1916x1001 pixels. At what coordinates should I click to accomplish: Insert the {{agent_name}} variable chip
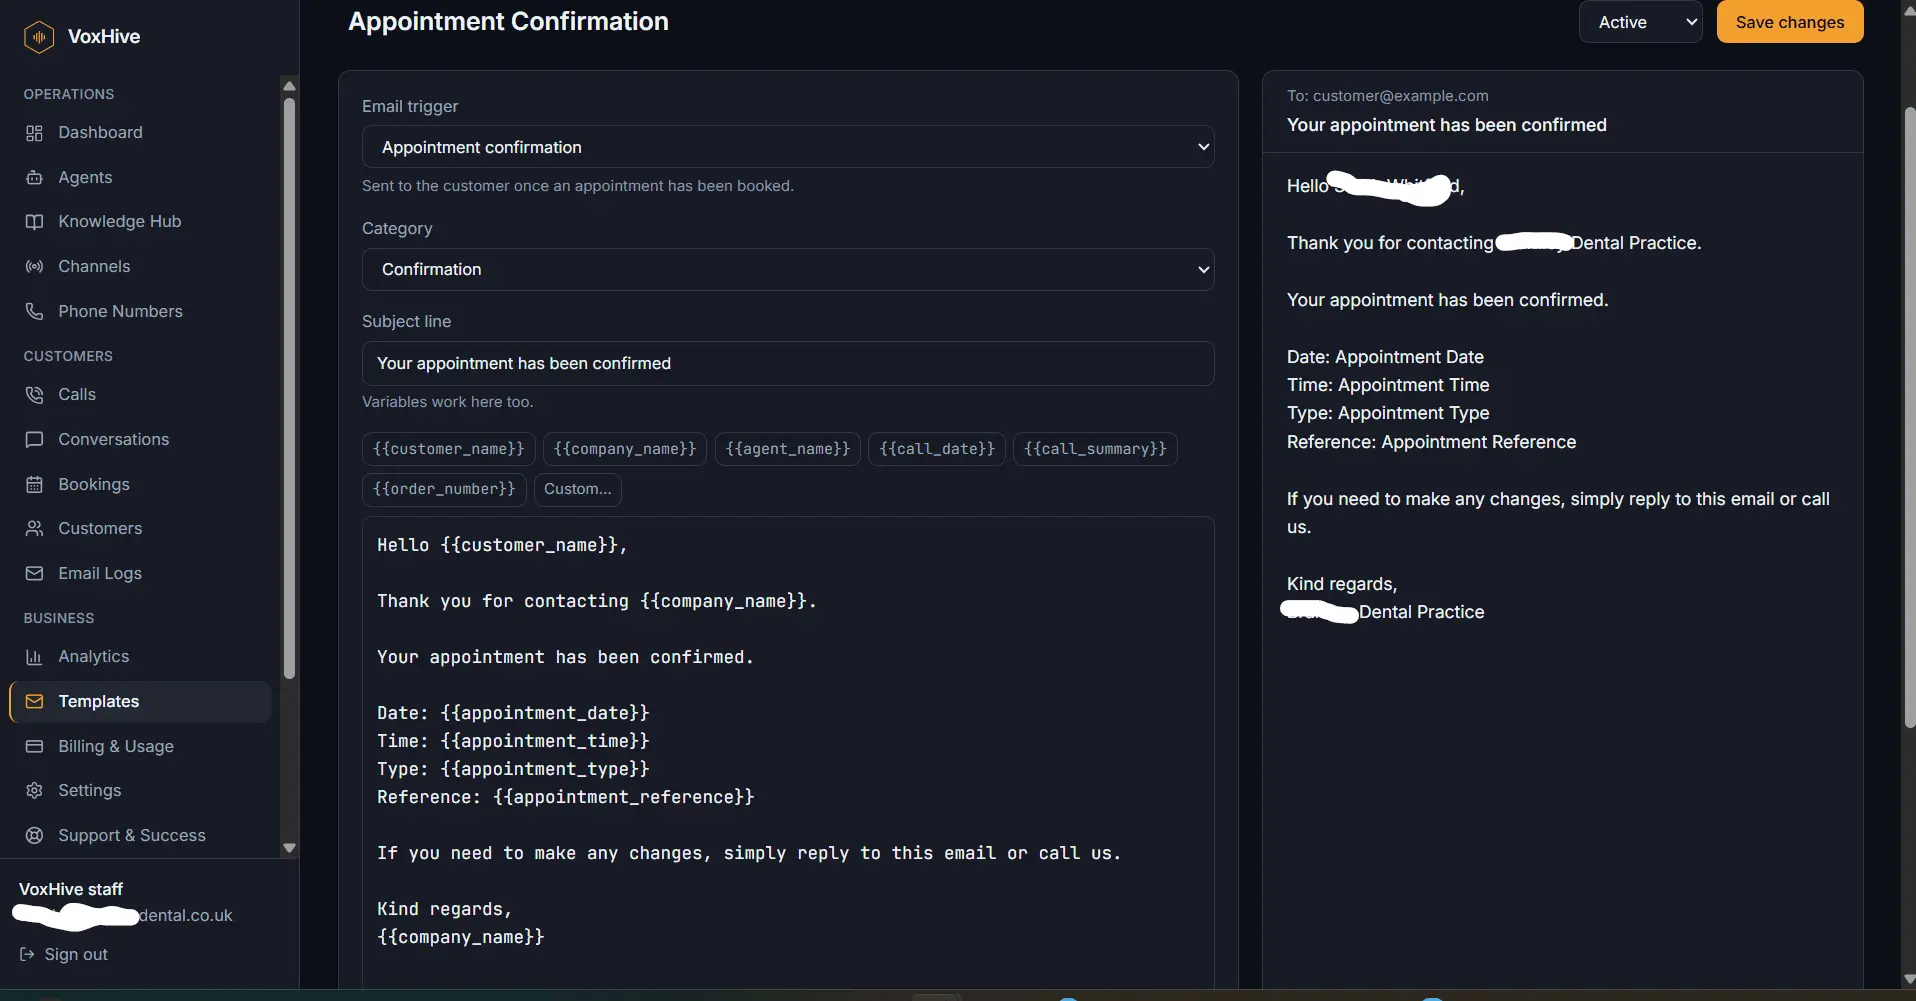coord(788,449)
